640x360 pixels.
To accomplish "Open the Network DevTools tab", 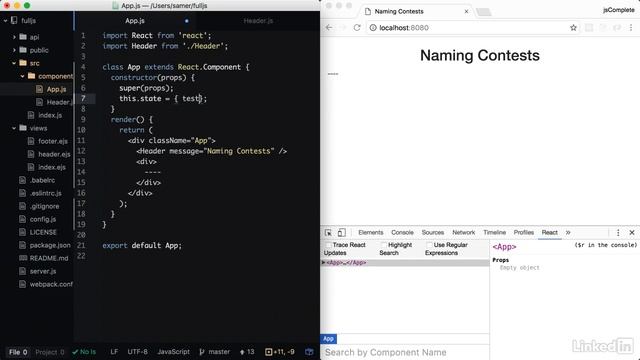I will pos(463,232).
